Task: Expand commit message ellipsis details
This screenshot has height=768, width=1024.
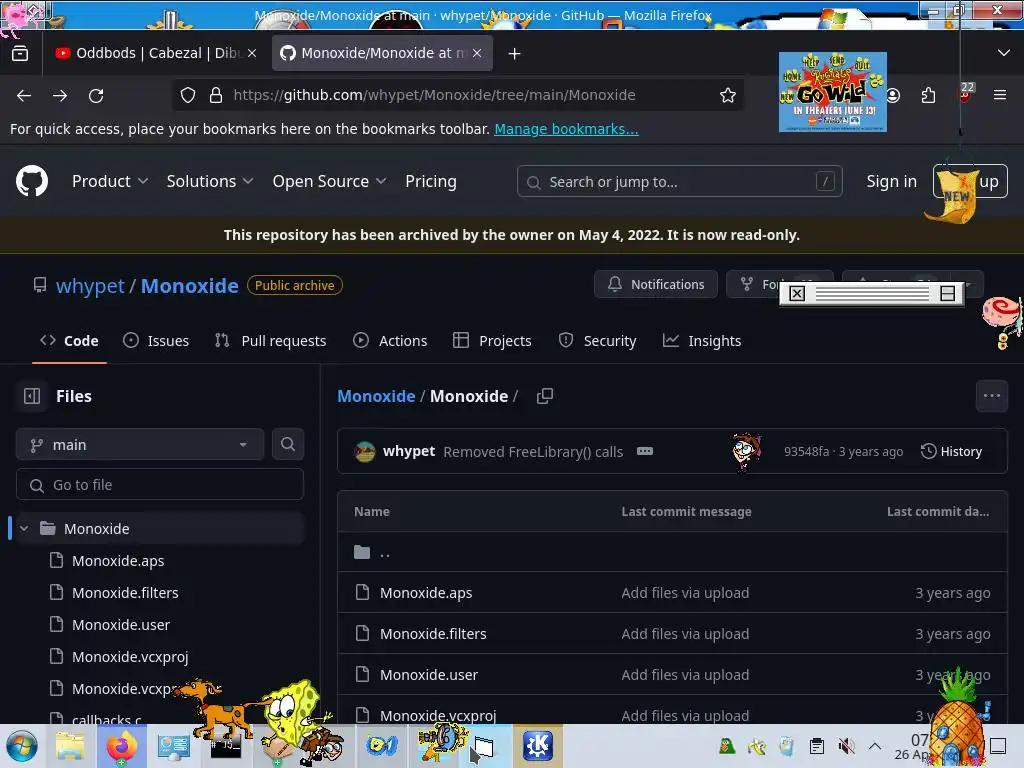Action: [645, 451]
